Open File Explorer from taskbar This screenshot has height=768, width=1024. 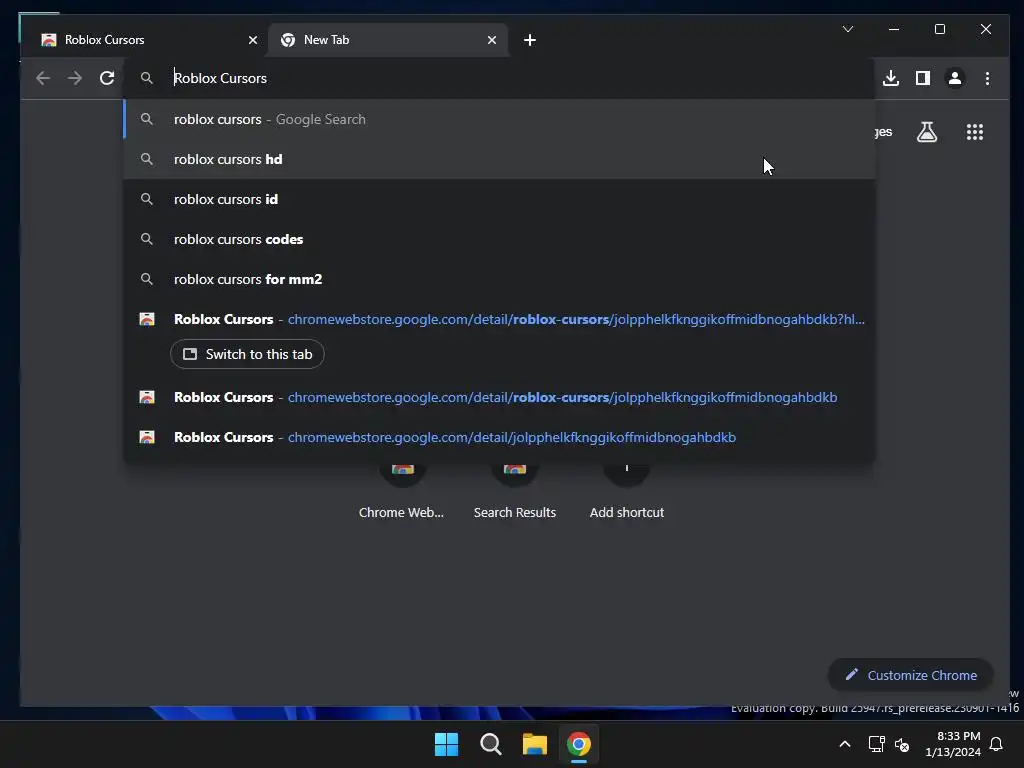[x=534, y=744]
